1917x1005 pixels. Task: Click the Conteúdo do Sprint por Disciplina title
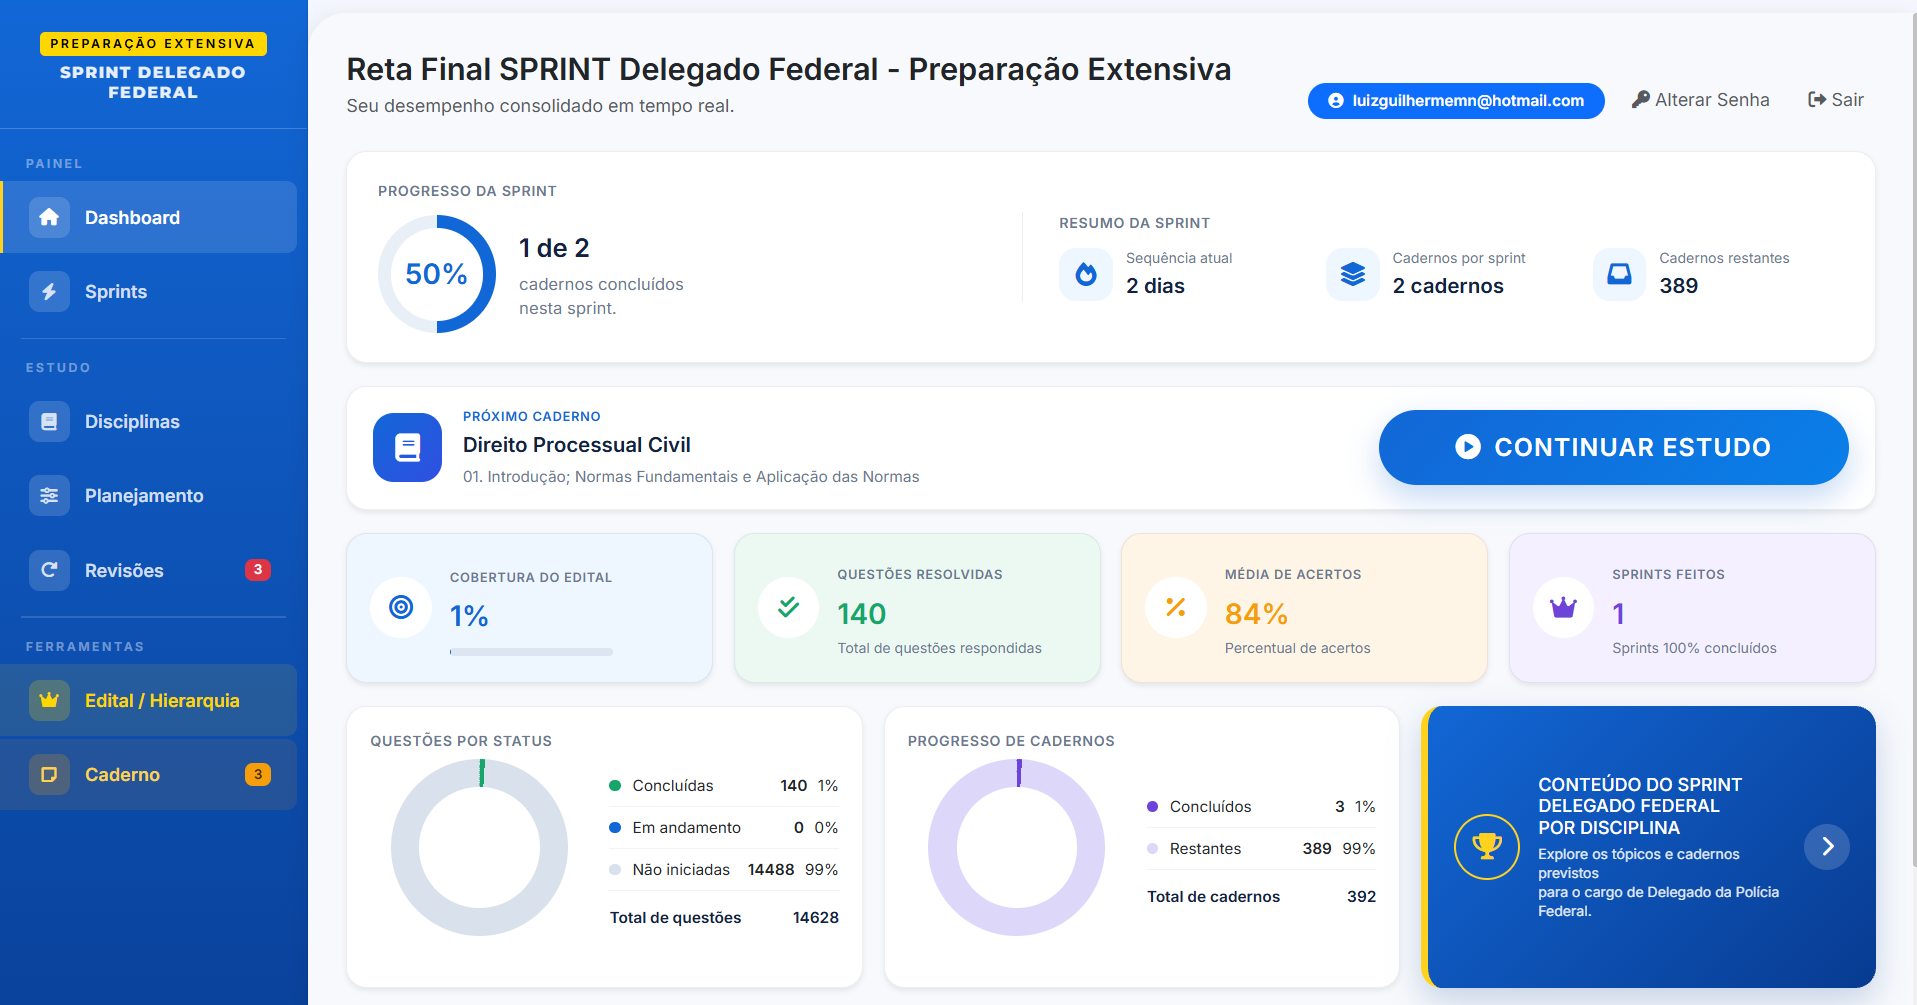click(x=1640, y=806)
